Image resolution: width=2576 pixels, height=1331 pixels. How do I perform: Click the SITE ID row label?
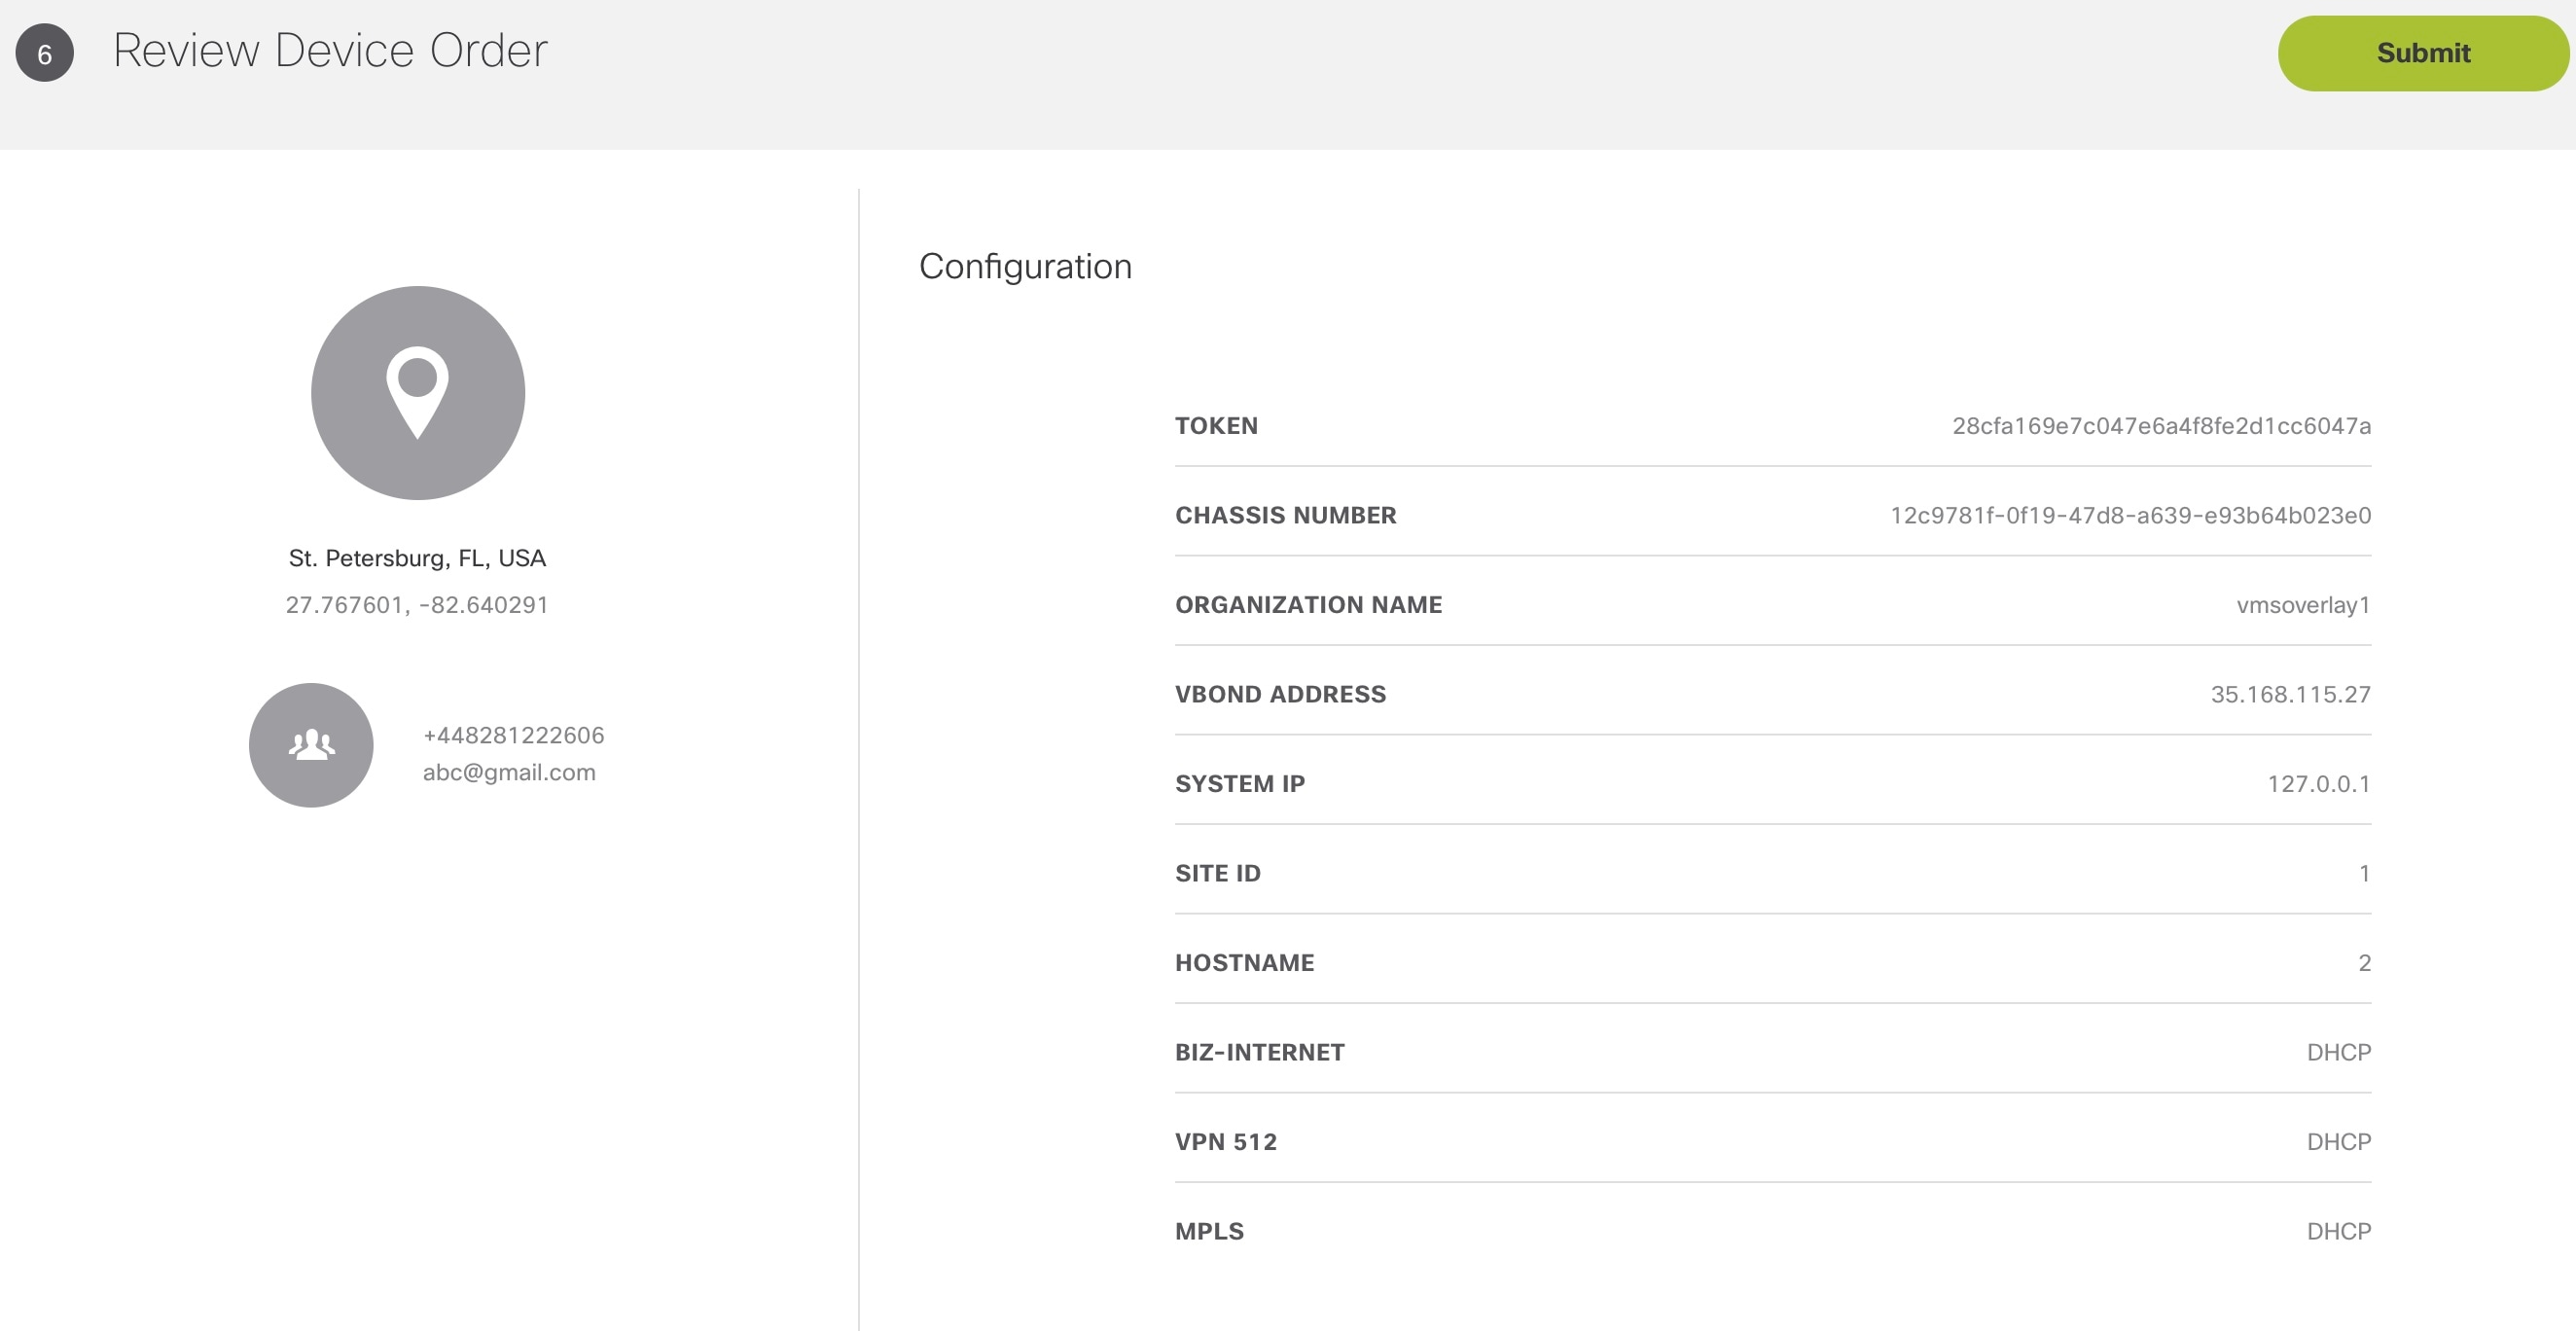click(1218, 873)
